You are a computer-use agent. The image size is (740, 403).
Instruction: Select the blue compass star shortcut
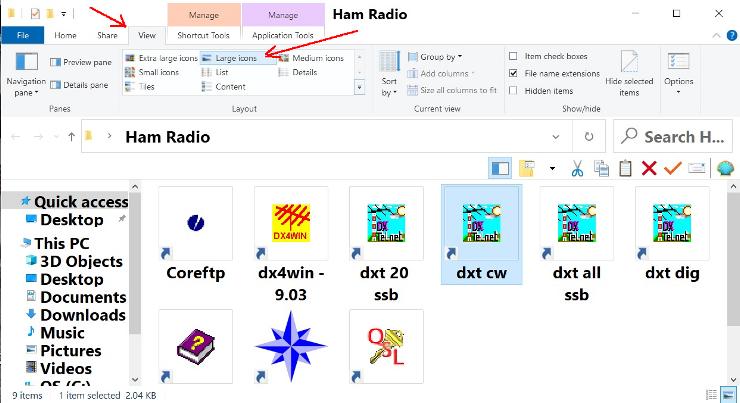tap(291, 346)
